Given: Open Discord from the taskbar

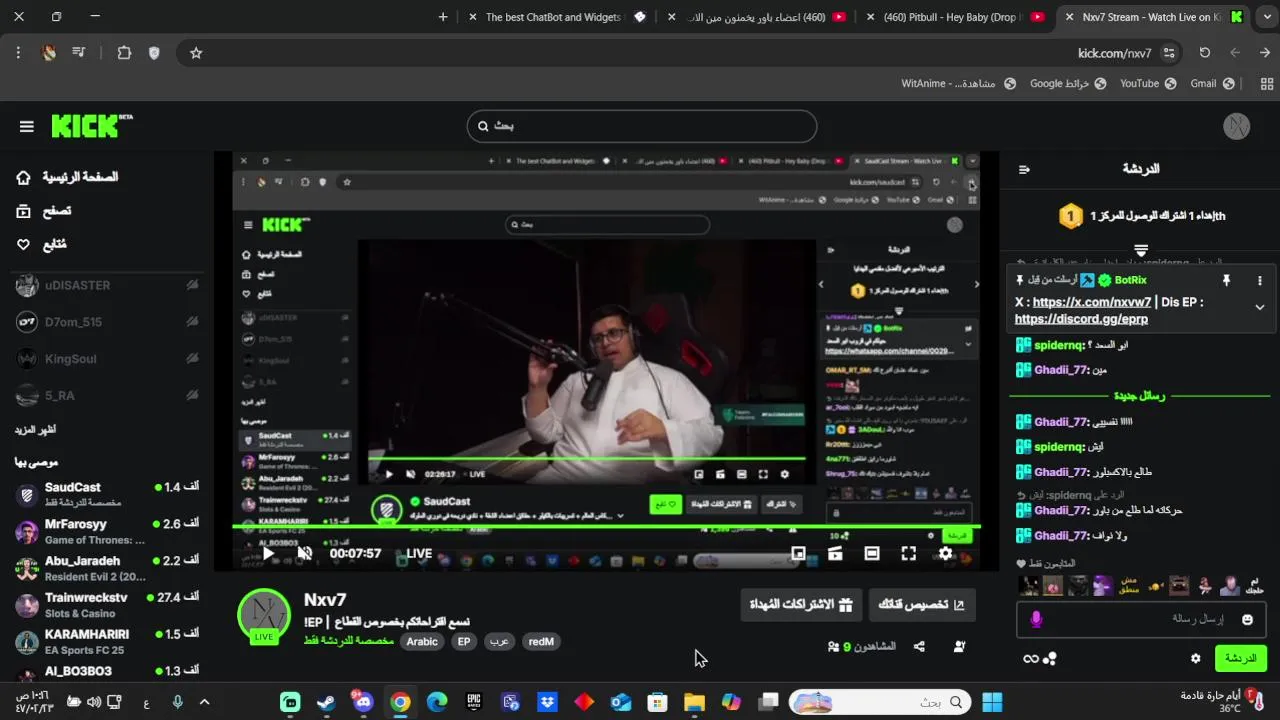Looking at the screenshot, I should pos(363,703).
